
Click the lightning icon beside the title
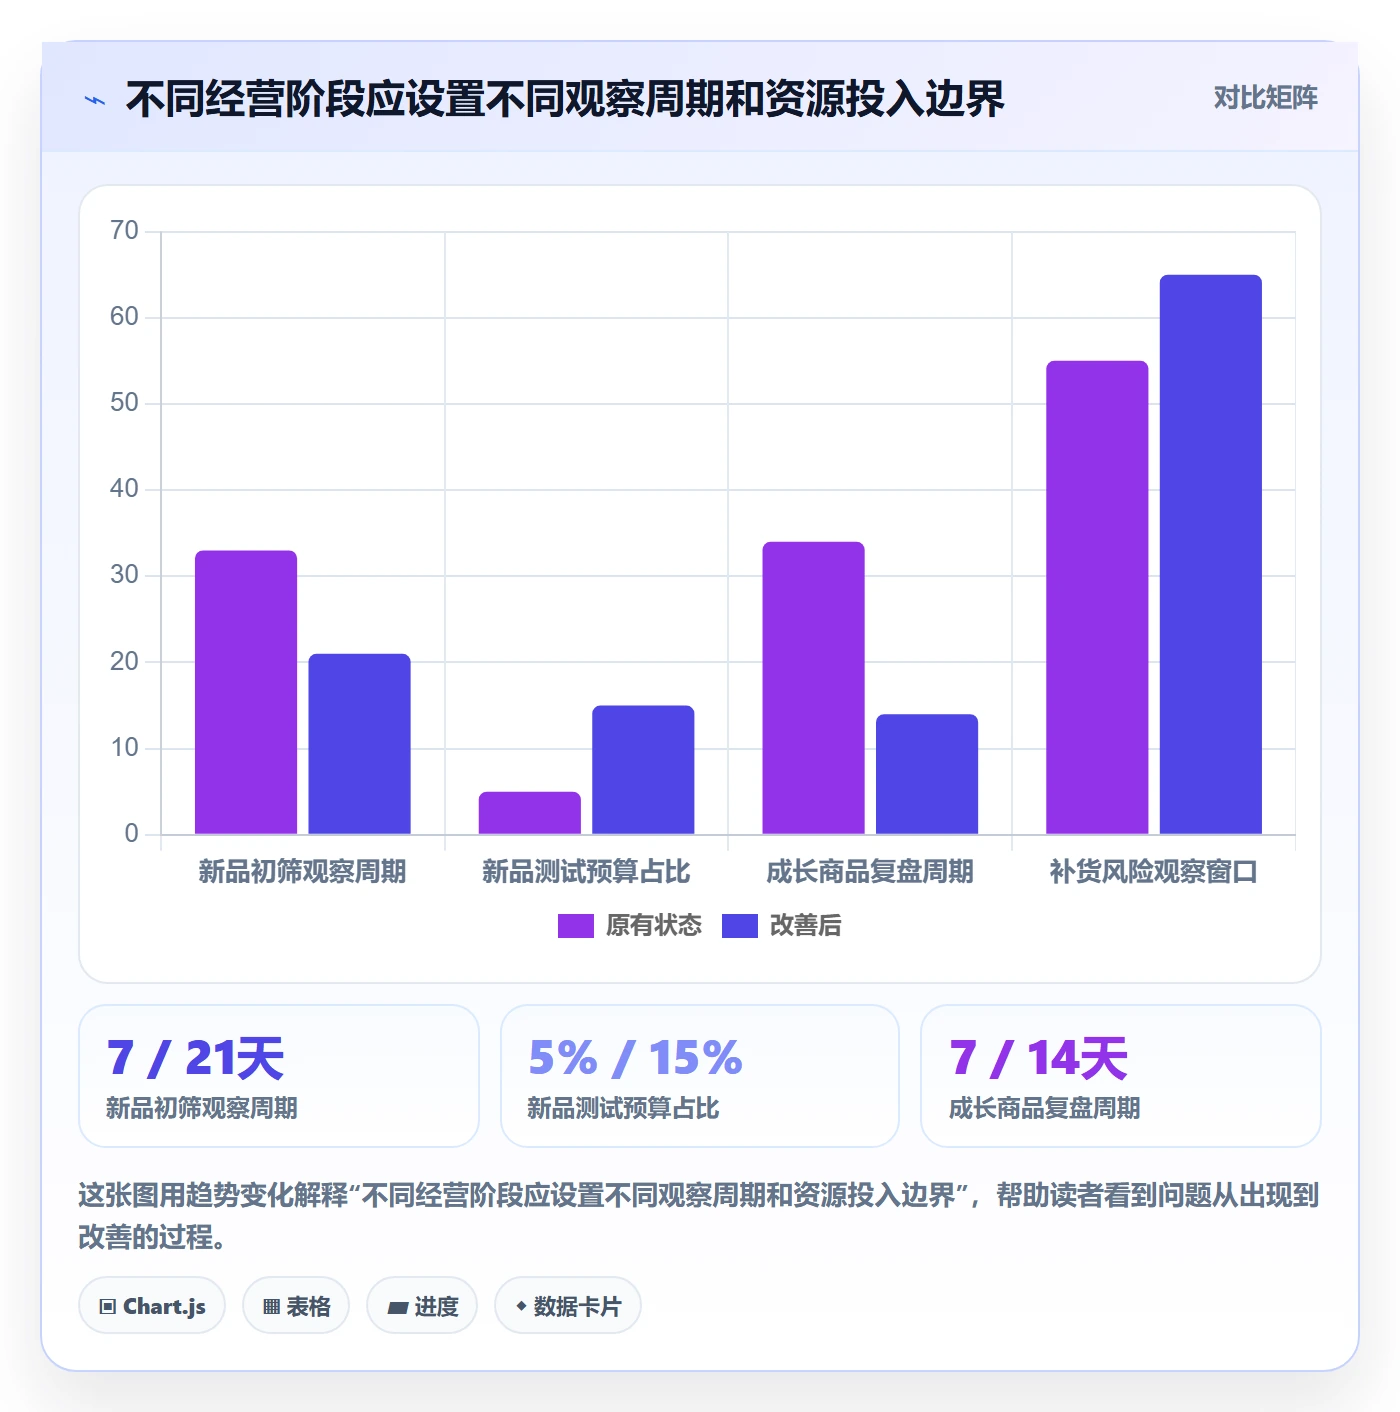pos(95,100)
